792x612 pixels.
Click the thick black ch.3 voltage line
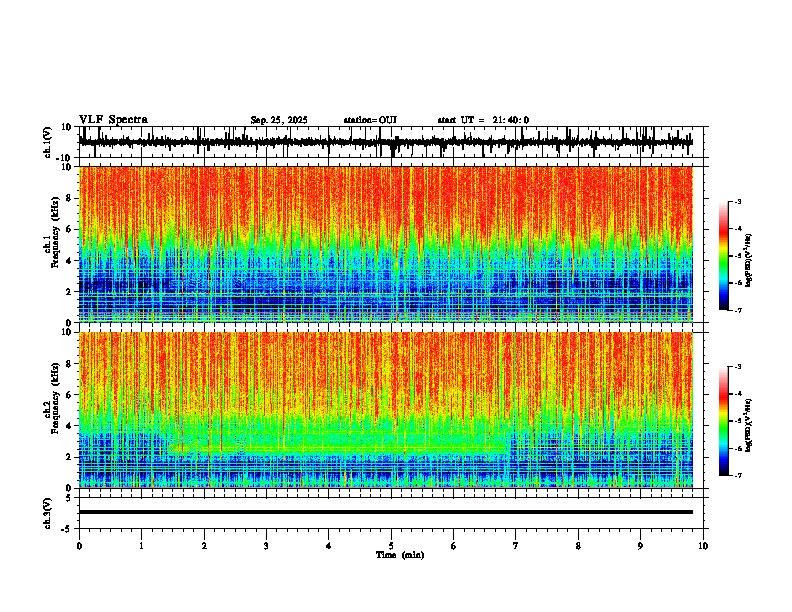pyautogui.click(x=385, y=512)
